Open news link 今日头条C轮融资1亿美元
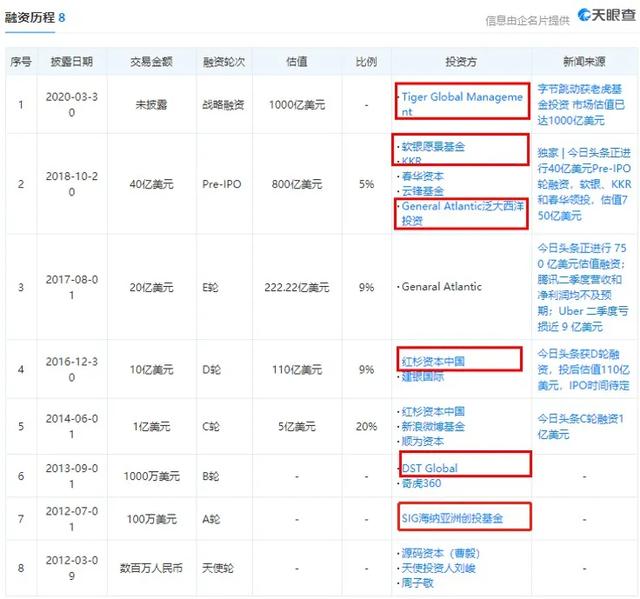The width and height of the screenshot is (640, 599). [580, 426]
